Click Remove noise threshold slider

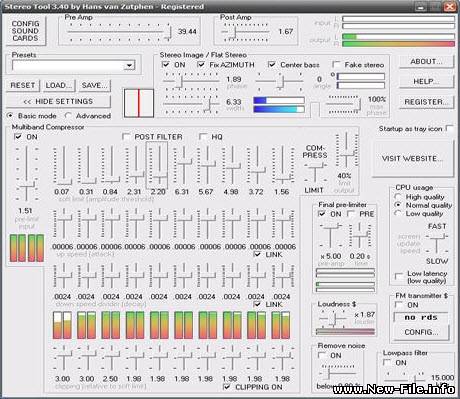point(337,372)
